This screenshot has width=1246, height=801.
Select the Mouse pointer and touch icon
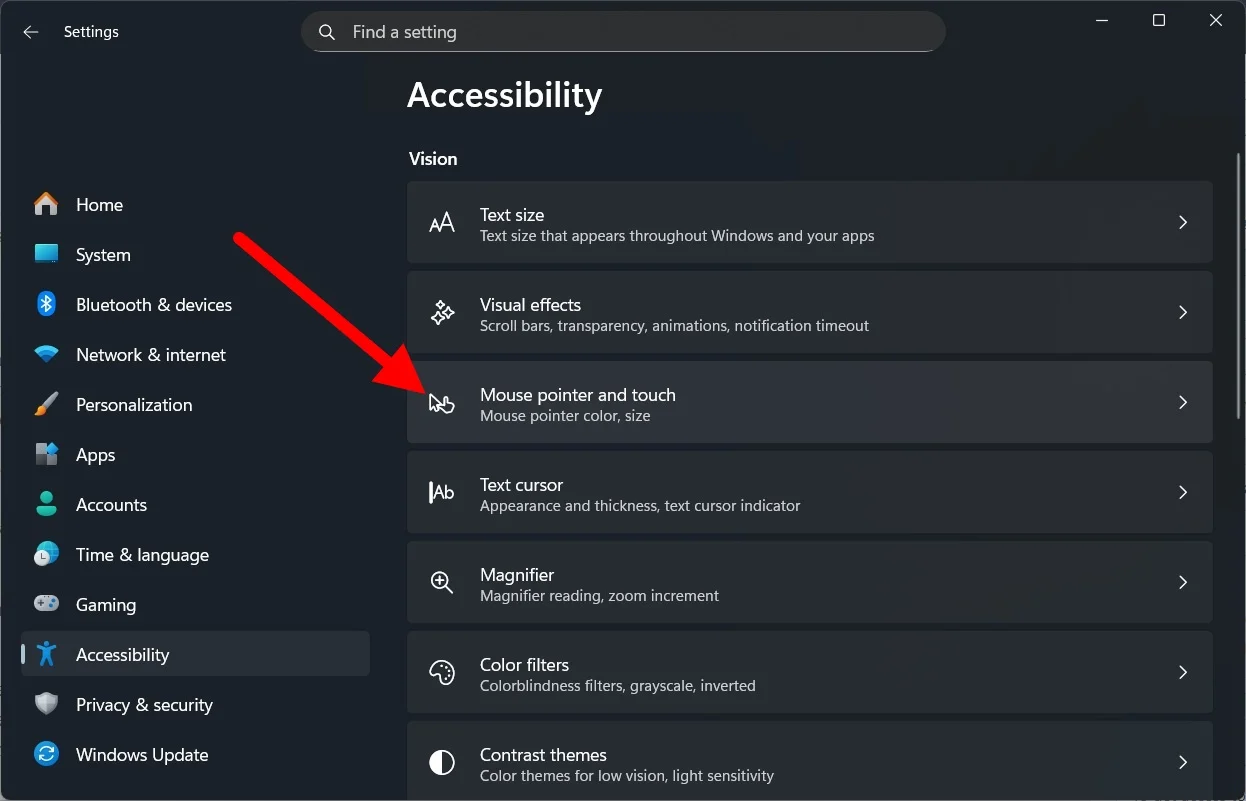coord(441,402)
